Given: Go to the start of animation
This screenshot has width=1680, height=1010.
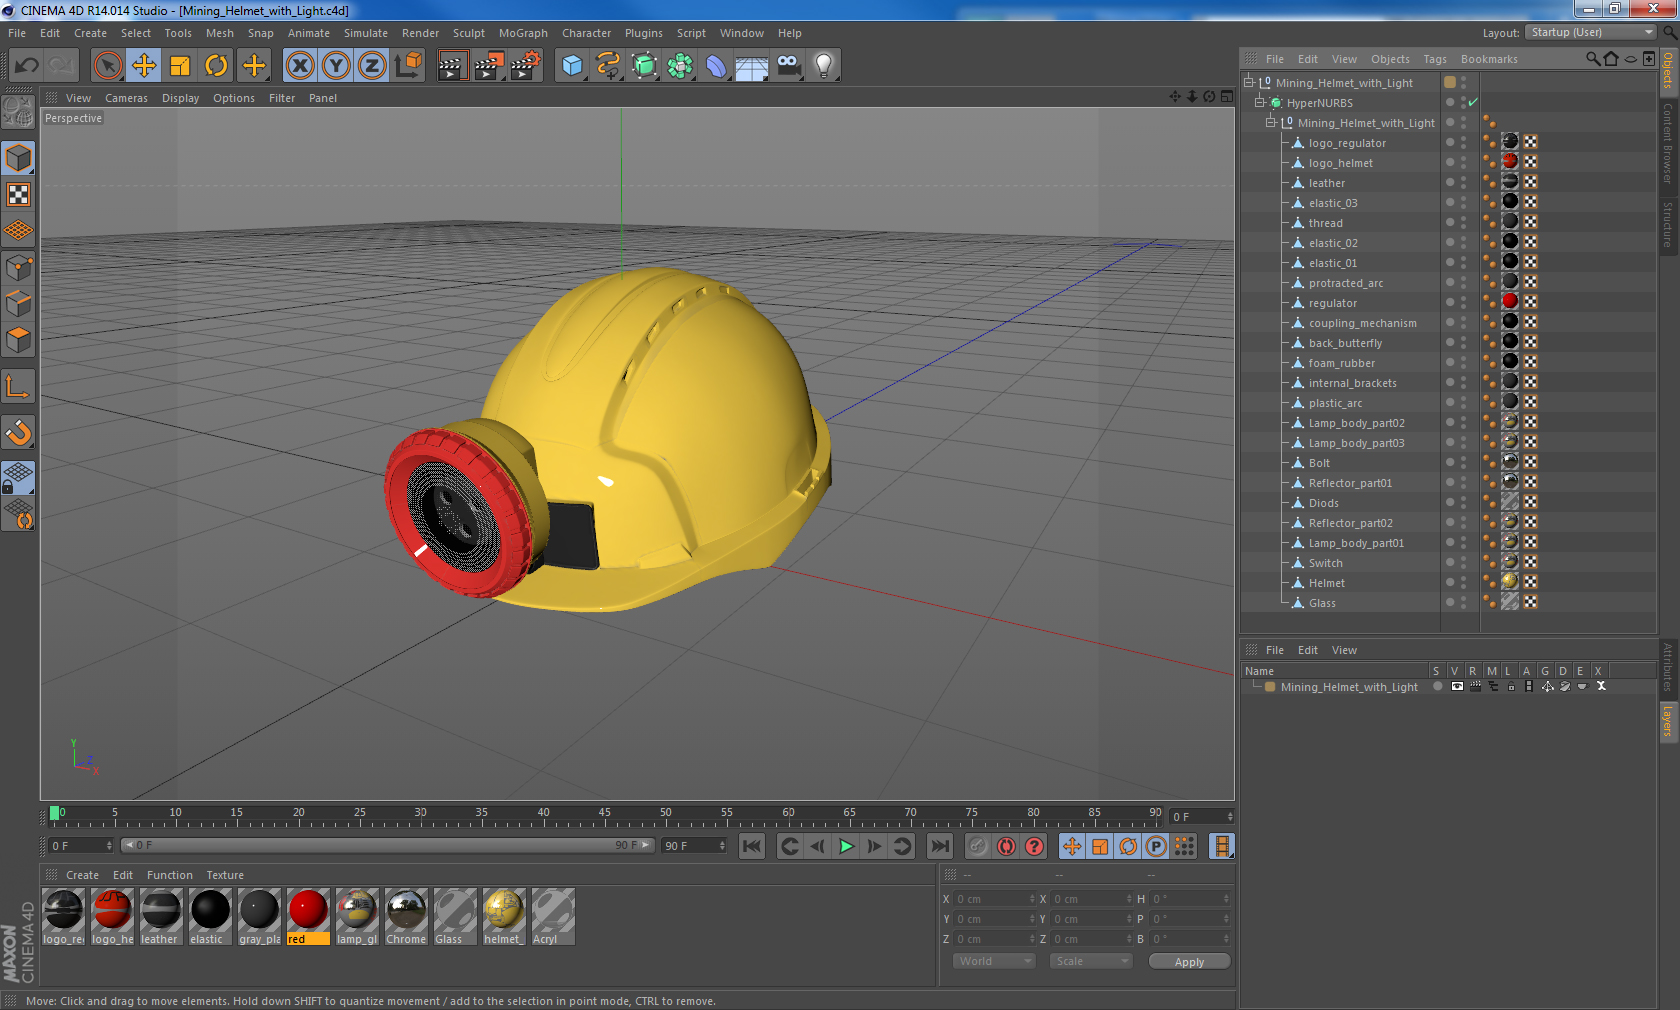Looking at the screenshot, I should (752, 846).
